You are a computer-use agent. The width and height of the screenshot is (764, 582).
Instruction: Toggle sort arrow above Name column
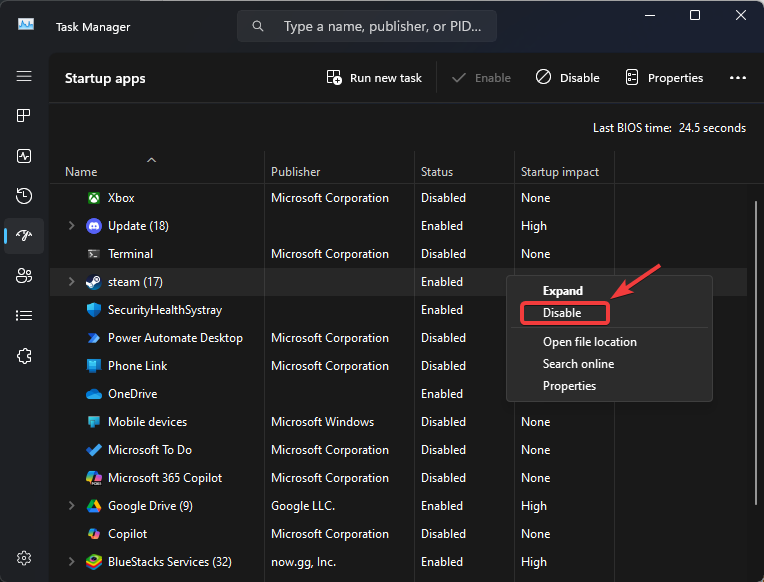(x=152, y=160)
